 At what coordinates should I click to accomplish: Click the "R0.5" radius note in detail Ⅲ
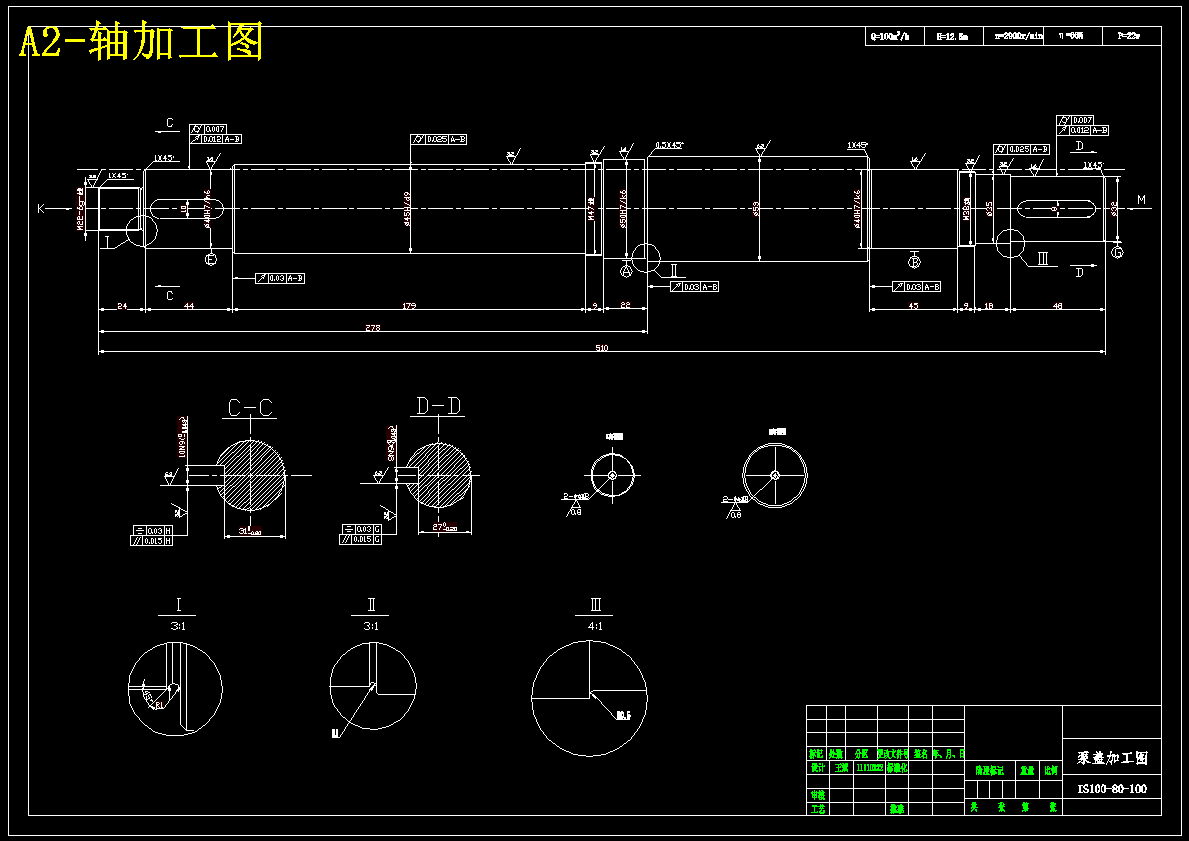[x=623, y=715]
